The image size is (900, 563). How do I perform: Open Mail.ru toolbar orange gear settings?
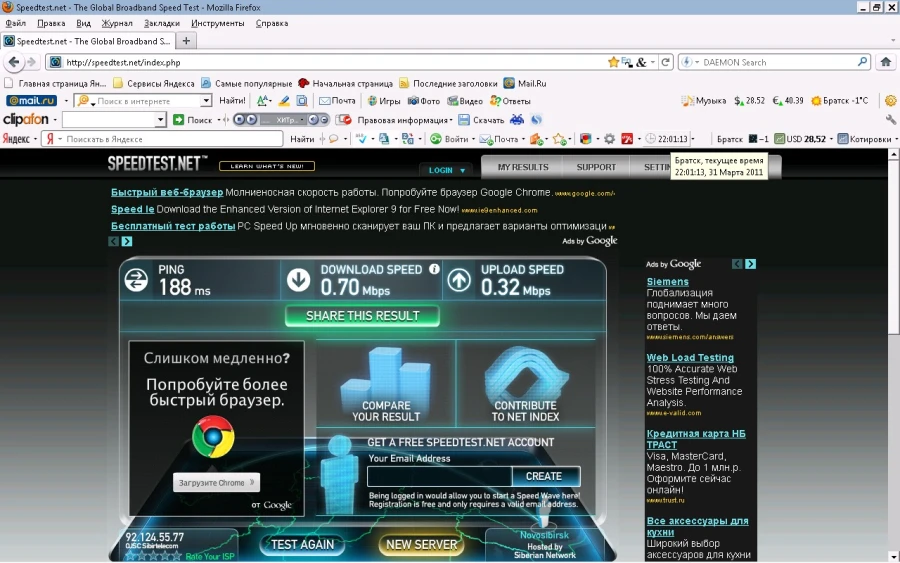pyautogui.click(x=890, y=101)
